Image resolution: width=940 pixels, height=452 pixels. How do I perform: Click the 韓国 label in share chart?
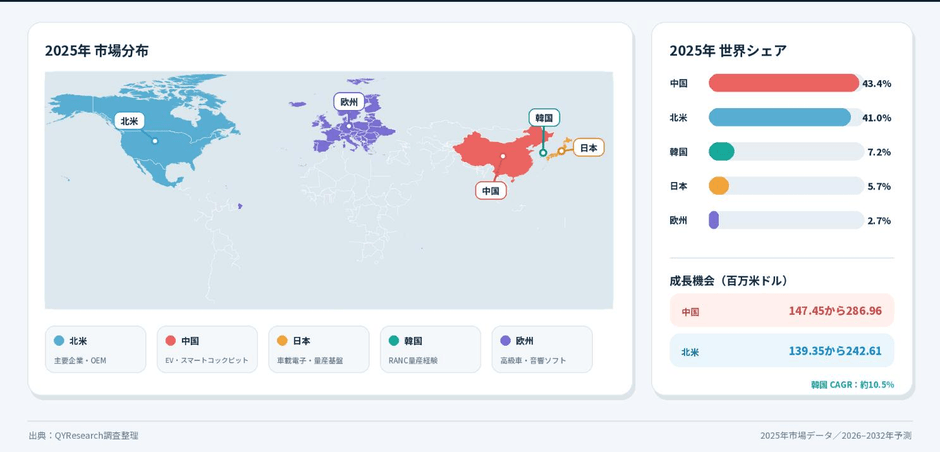[x=679, y=152]
